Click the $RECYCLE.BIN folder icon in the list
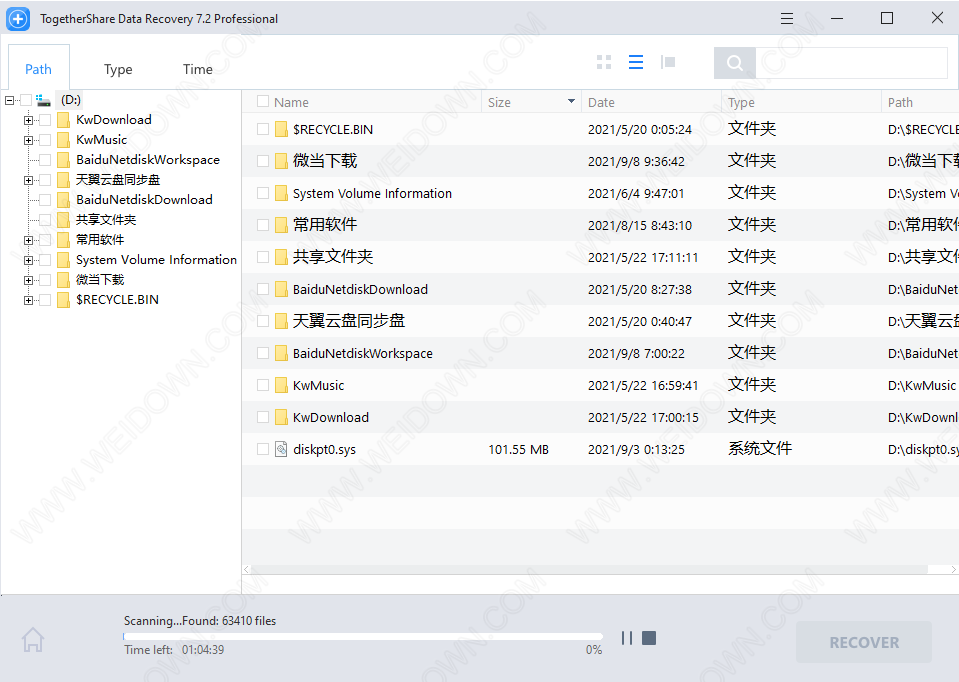 coord(281,129)
